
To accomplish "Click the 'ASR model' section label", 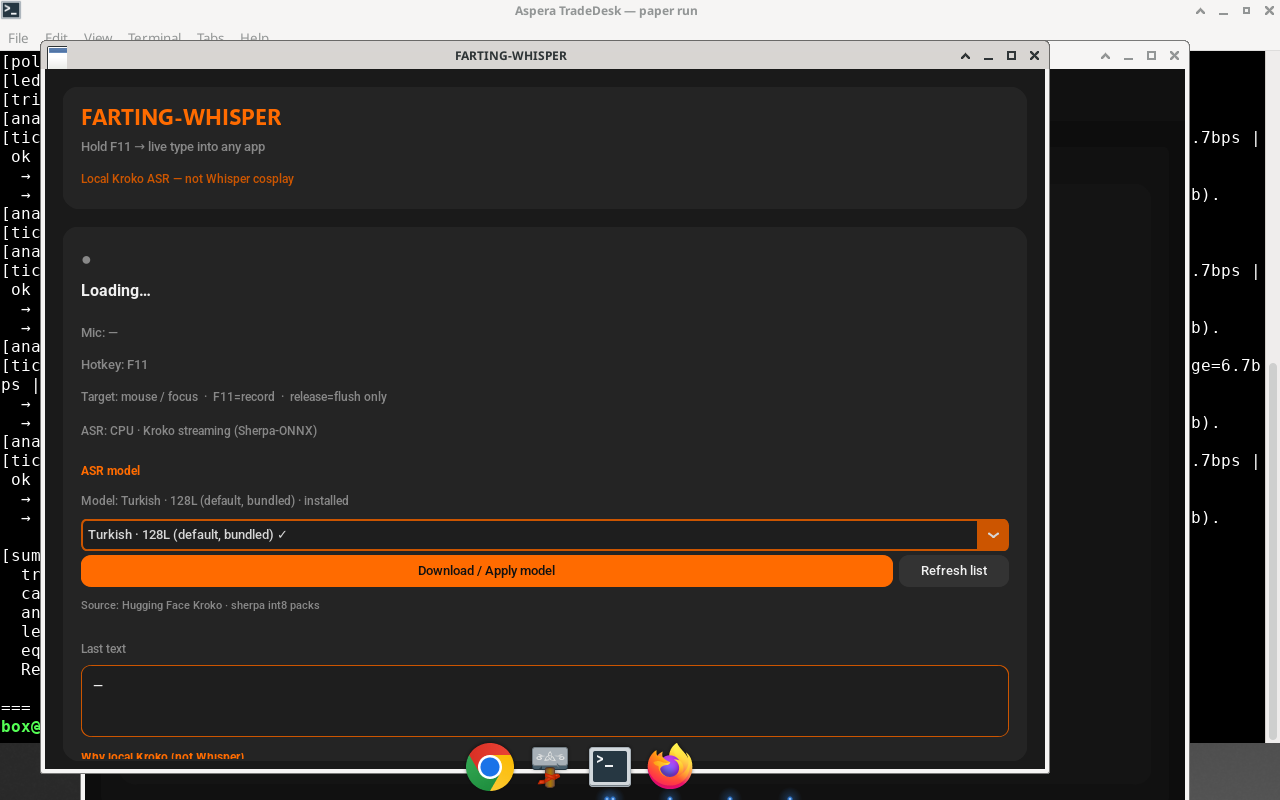I will click(x=110, y=471).
